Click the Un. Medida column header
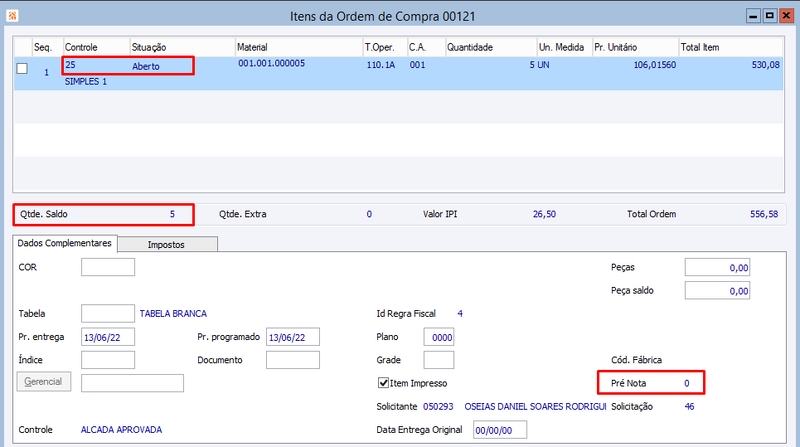The width and height of the screenshot is (800, 447). coord(564,47)
